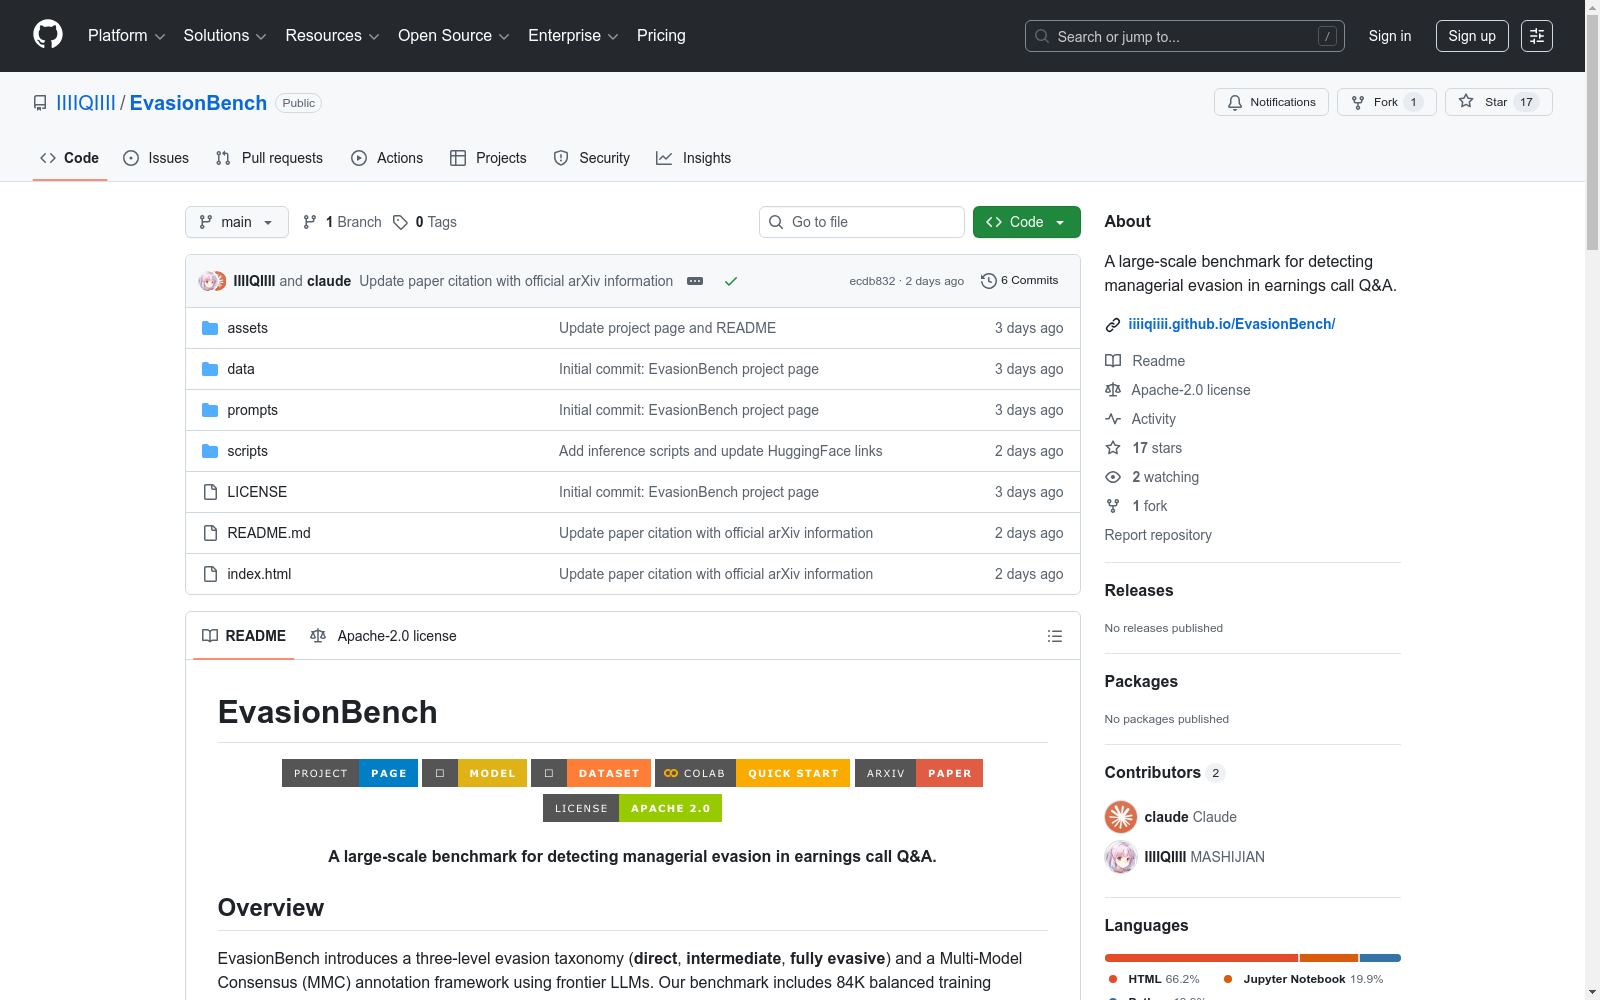Click the Report repository link
Screen dimensions: 1600x1000
point(1158,535)
